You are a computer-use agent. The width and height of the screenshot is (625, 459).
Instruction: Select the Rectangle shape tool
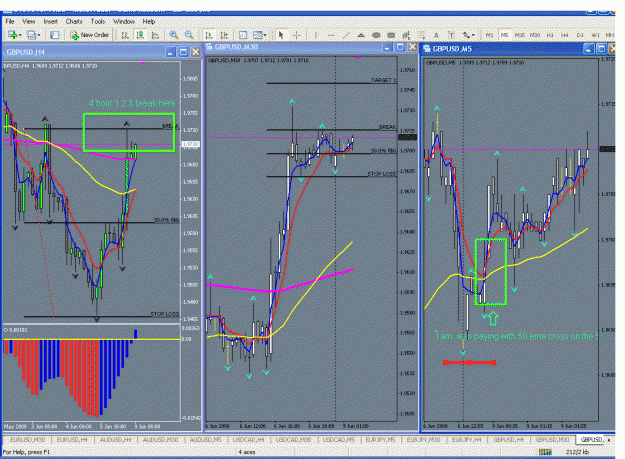(391, 35)
